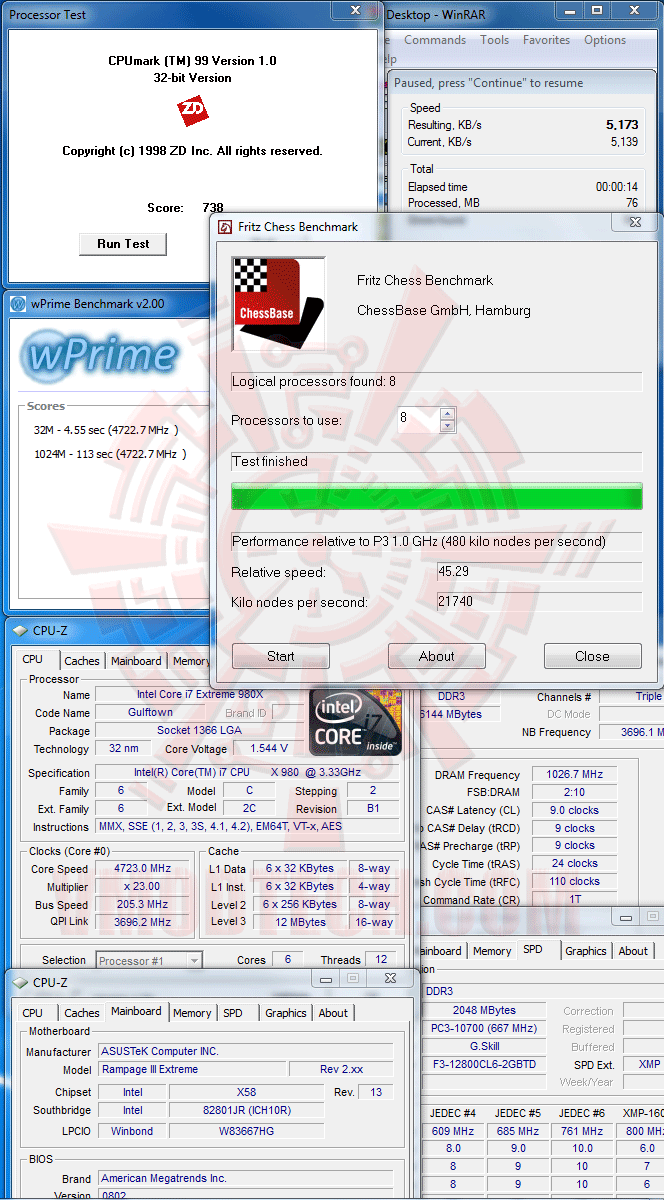
Task: Open the Options menu in WinRAR
Action: point(605,40)
